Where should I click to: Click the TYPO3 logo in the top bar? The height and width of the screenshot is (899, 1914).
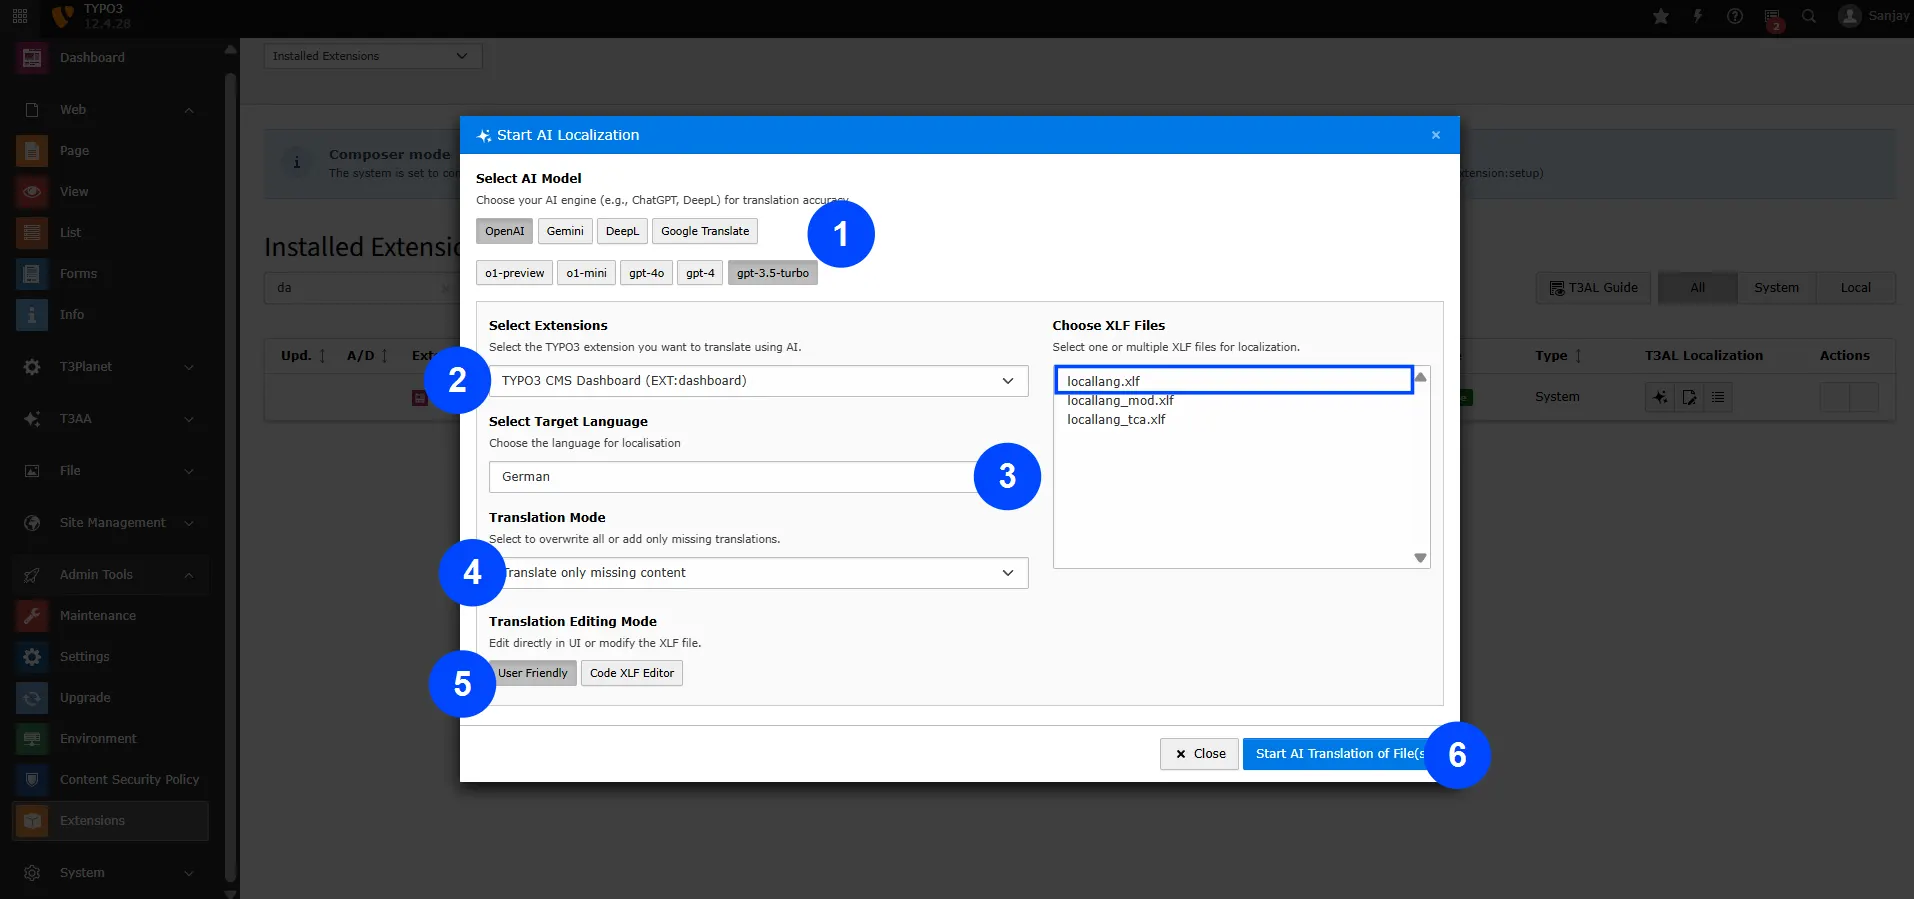(x=63, y=16)
